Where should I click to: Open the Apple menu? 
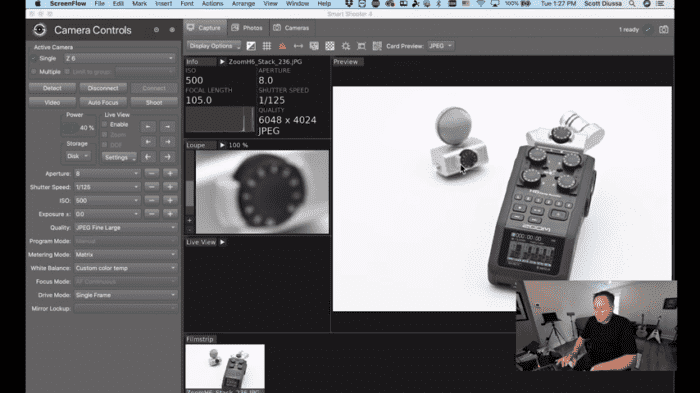38,4
